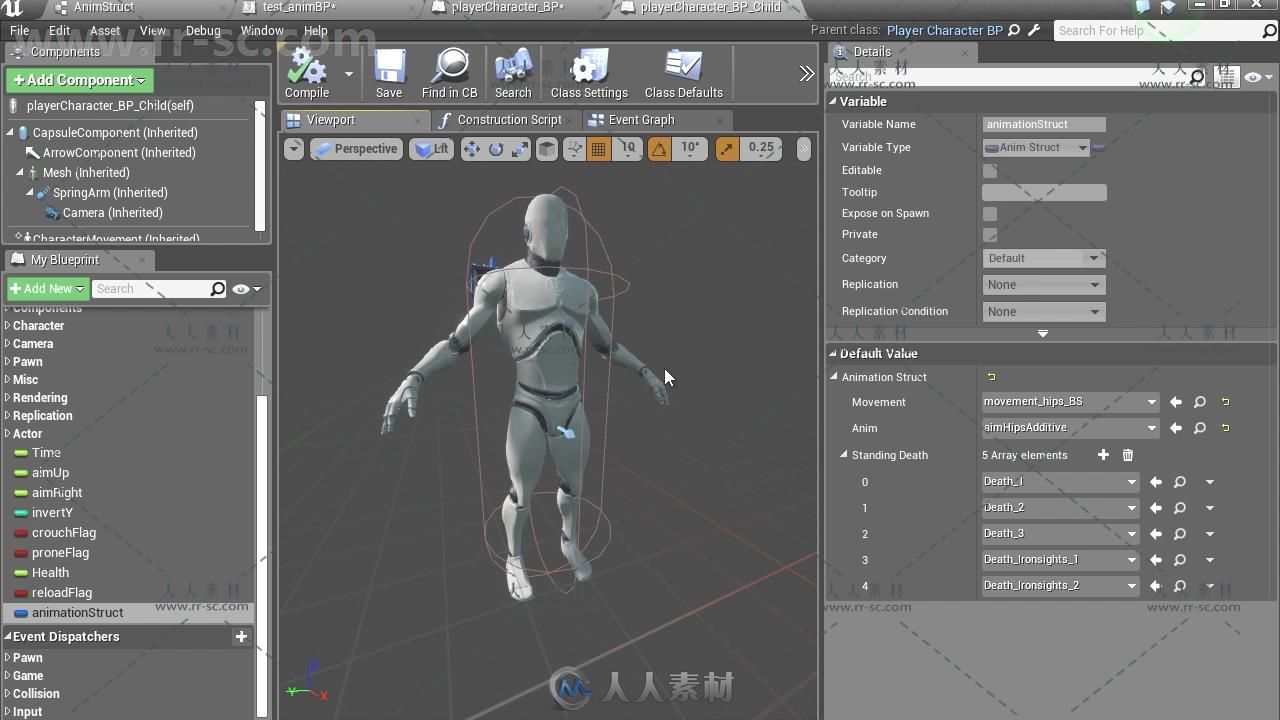This screenshot has width=1280, height=720.
Task: Browse to Movement asset magnifier icon
Action: click(1200, 402)
